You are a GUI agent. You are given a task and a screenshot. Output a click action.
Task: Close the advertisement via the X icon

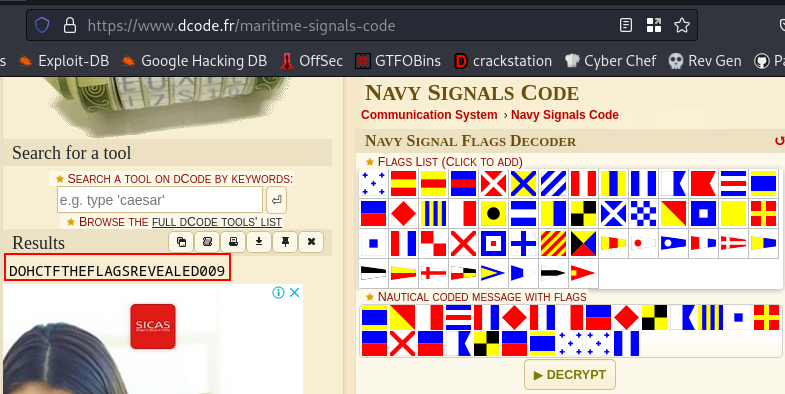pos(295,292)
